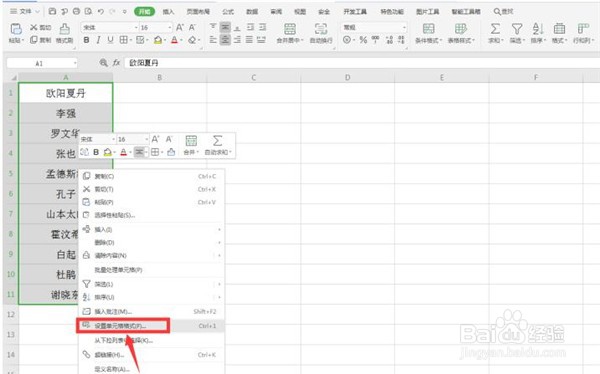This screenshot has height=374, width=600.
Task: Open ribbon borders dropdown arrow
Action: click(130, 40)
